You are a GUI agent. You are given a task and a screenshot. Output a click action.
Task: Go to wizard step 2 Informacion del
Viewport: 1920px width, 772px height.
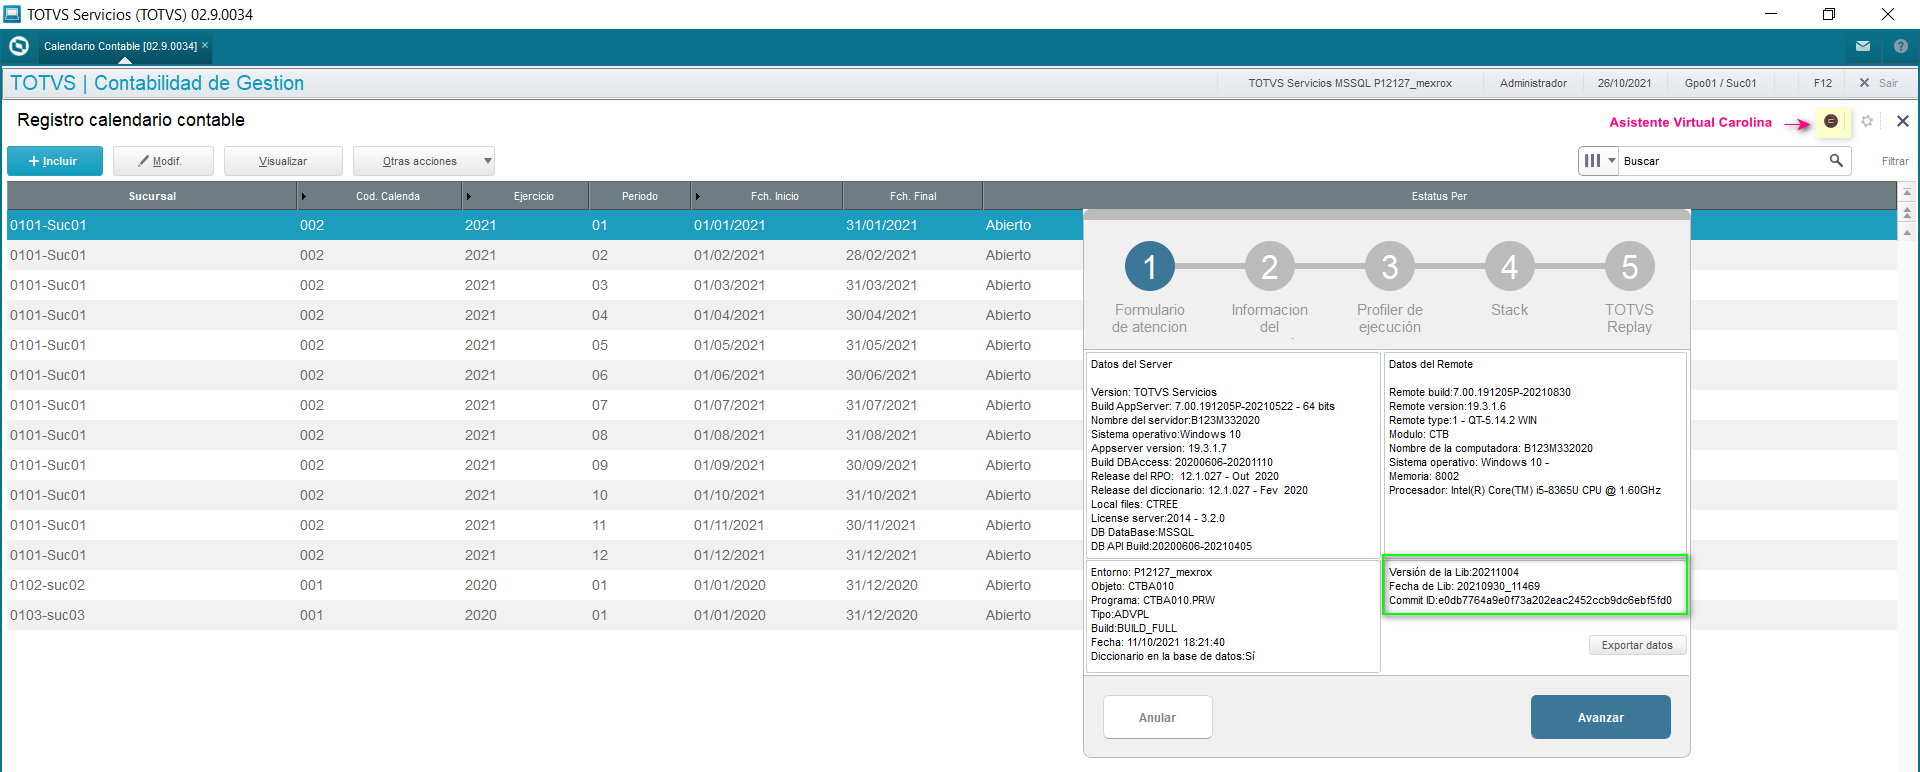pyautogui.click(x=1270, y=267)
